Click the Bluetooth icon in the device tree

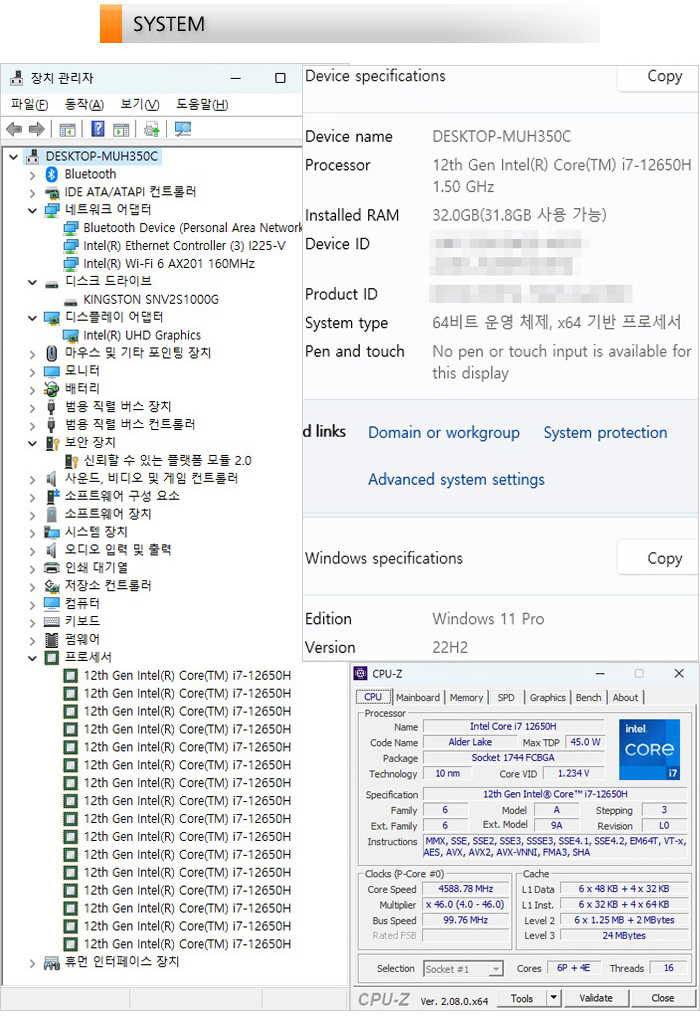tap(52, 174)
